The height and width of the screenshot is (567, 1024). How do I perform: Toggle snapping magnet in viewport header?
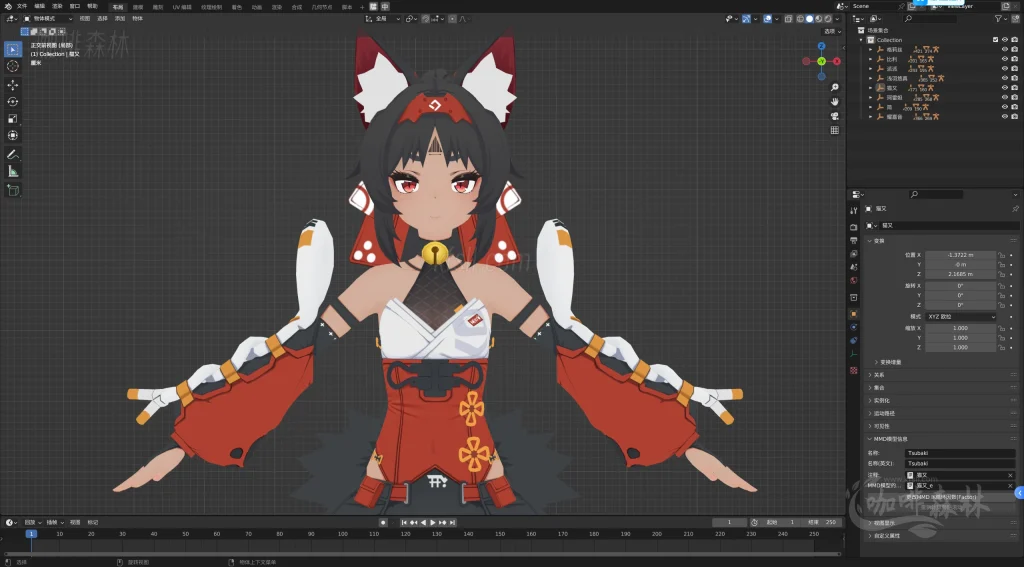click(x=426, y=19)
